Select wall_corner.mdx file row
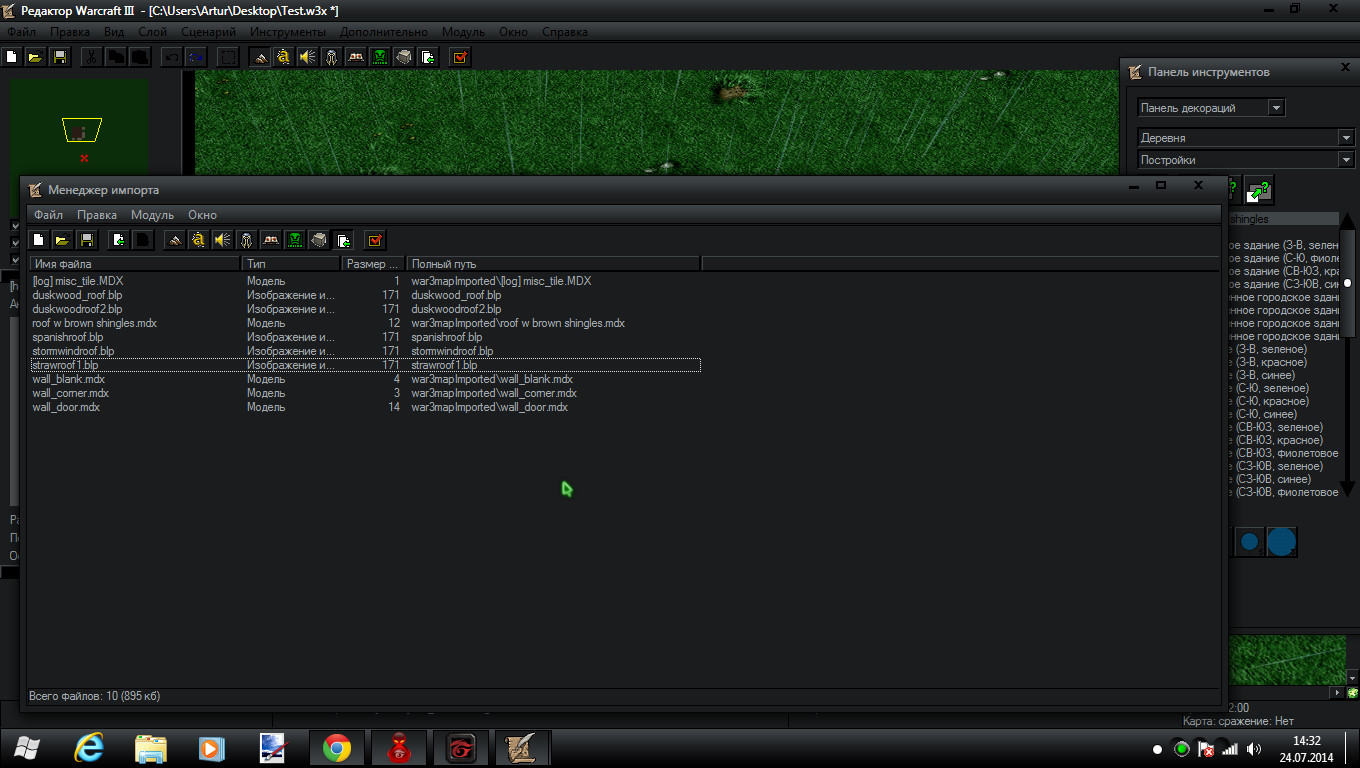This screenshot has height=768, width=1360. coord(365,393)
